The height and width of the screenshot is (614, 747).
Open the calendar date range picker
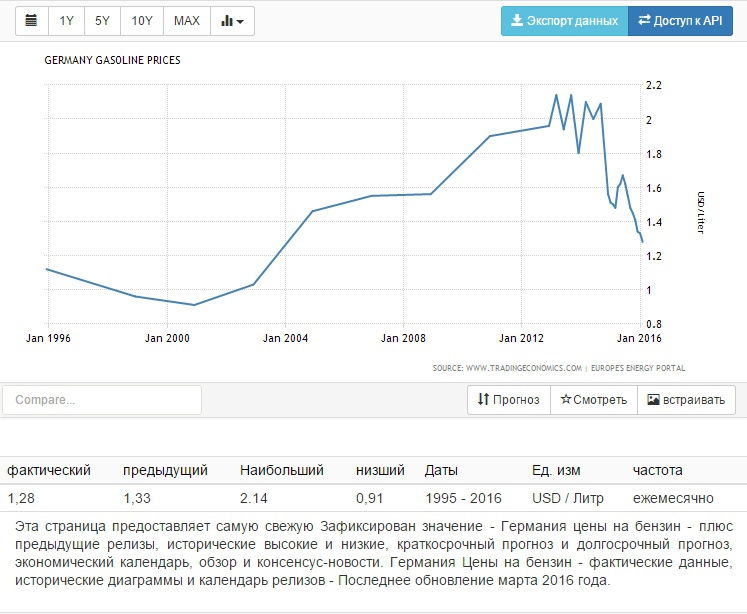(x=31, y=21)
